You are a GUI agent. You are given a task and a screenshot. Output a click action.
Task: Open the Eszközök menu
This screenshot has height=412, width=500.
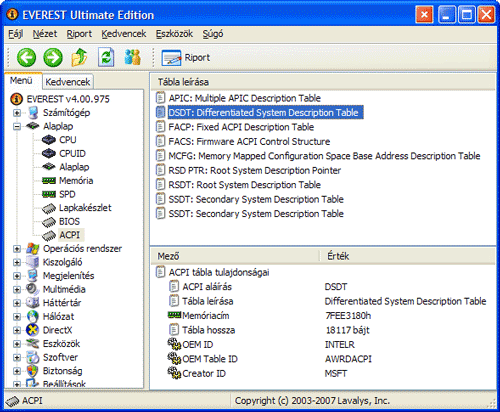tap(174, 34)
